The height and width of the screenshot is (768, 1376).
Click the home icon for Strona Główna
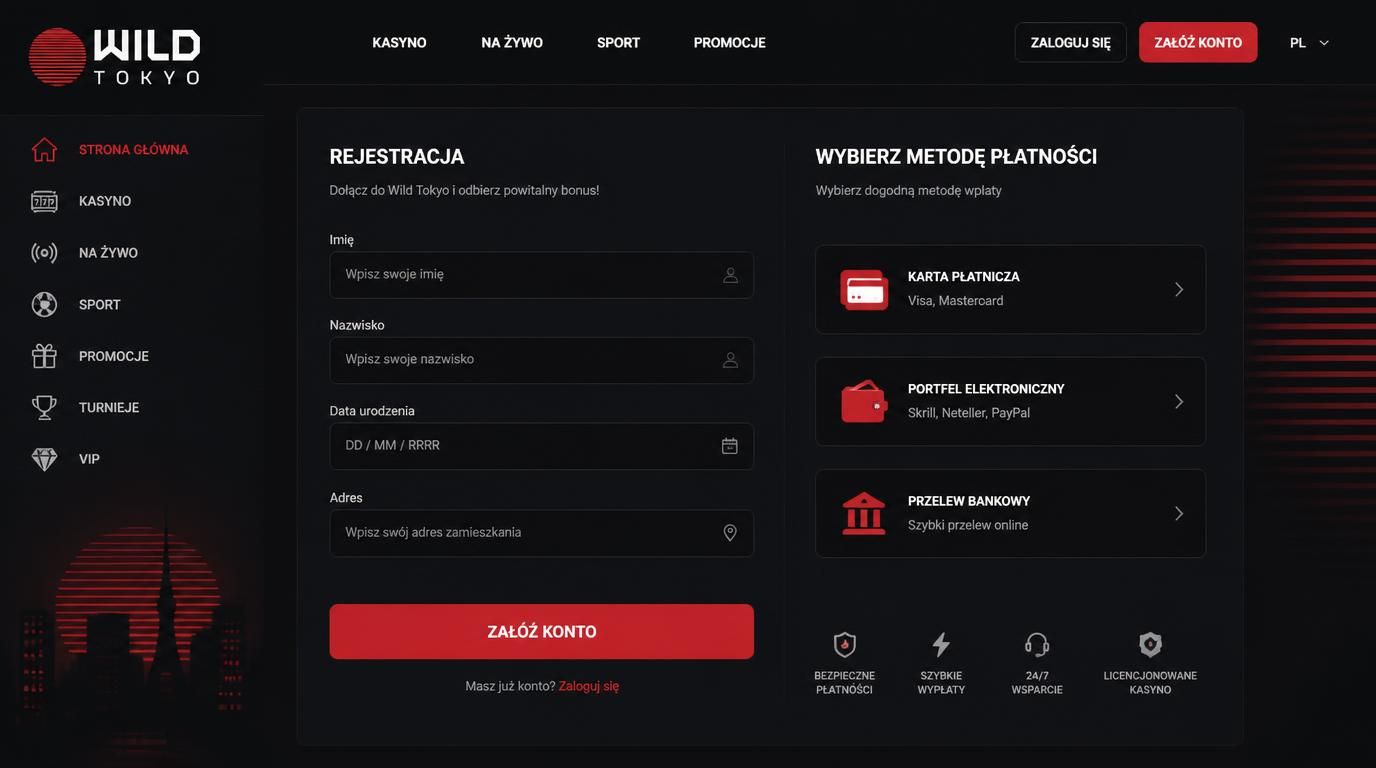pyautogui.click(x=44, y=149)
